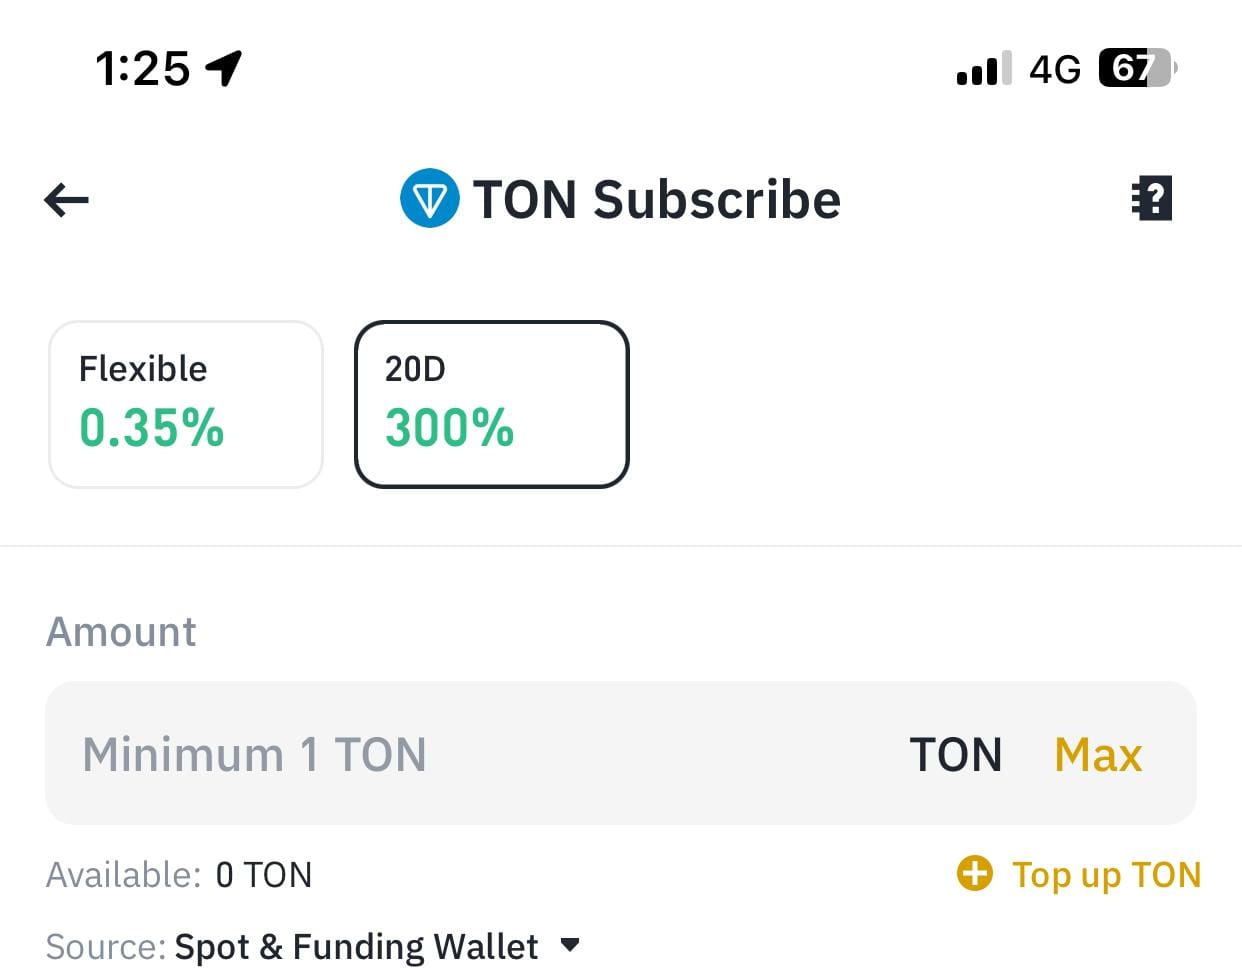
Task: Tap the TON currency label in amount box
Action: click(955, 754)
